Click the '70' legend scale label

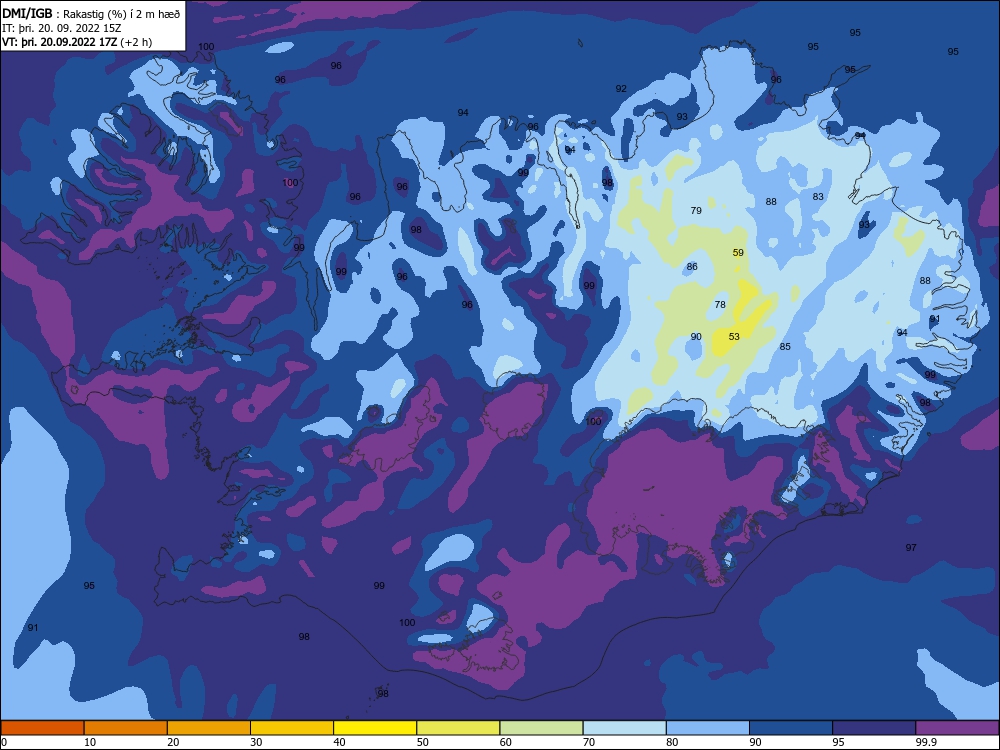589,742
